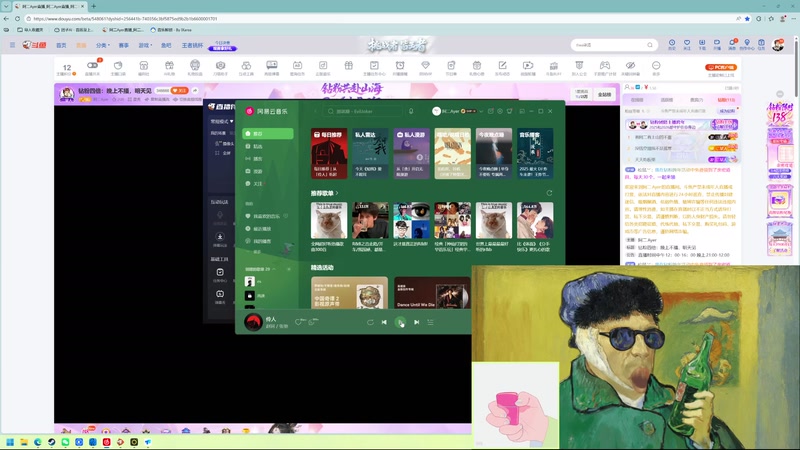Click the Douyu logo on the site header
This screenshot has width=800, height=450.
point(34,45)
